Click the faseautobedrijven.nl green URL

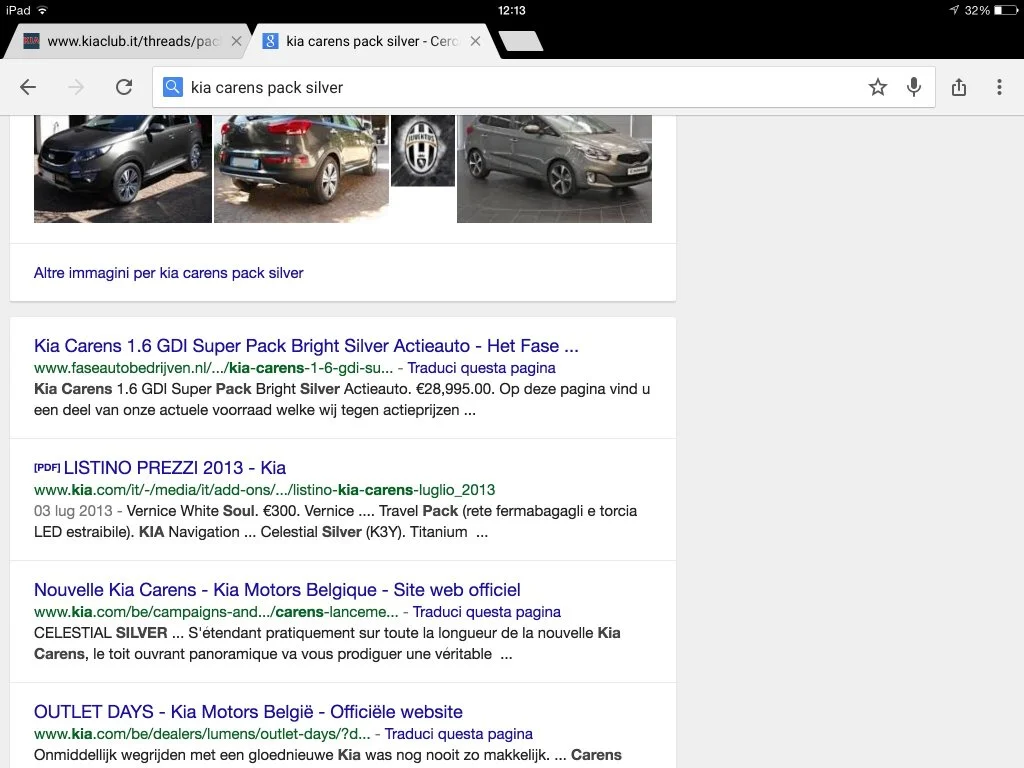(214, 368)
